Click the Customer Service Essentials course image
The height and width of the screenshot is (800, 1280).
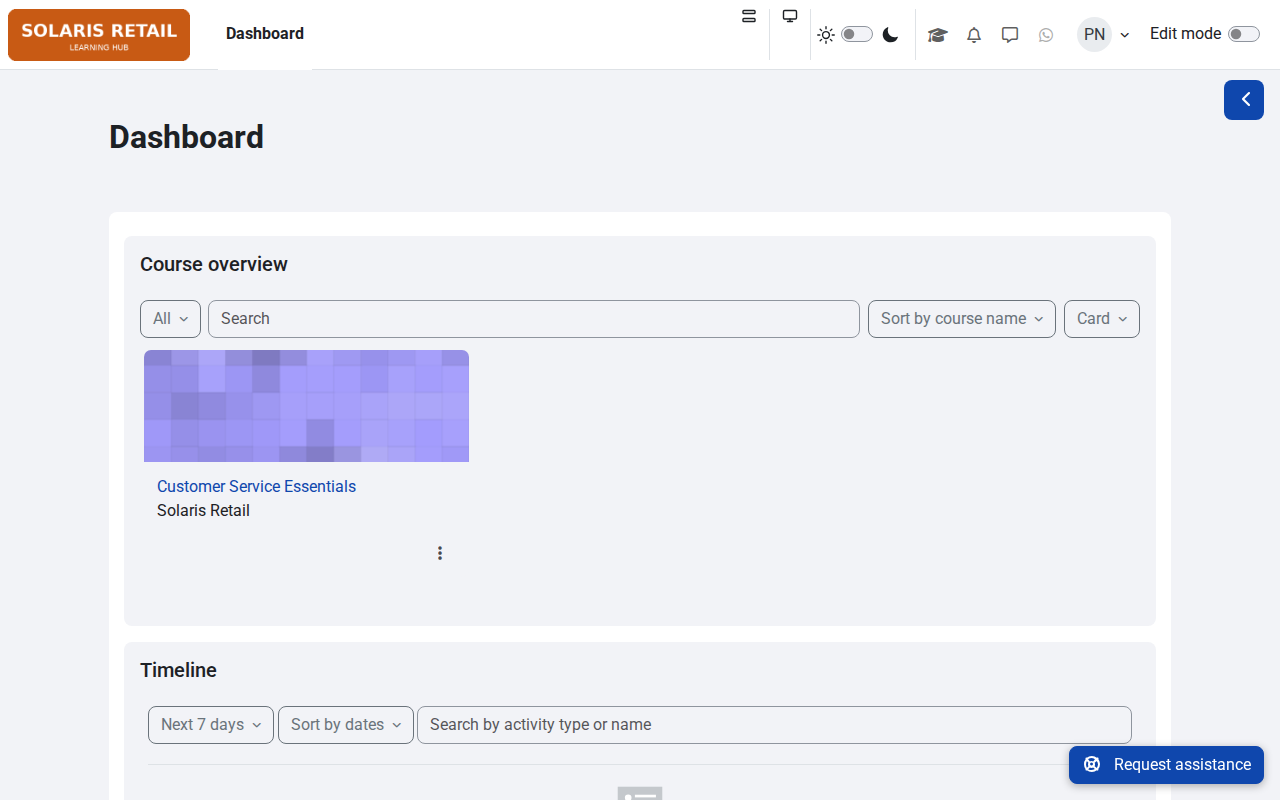tap(306, 406)
